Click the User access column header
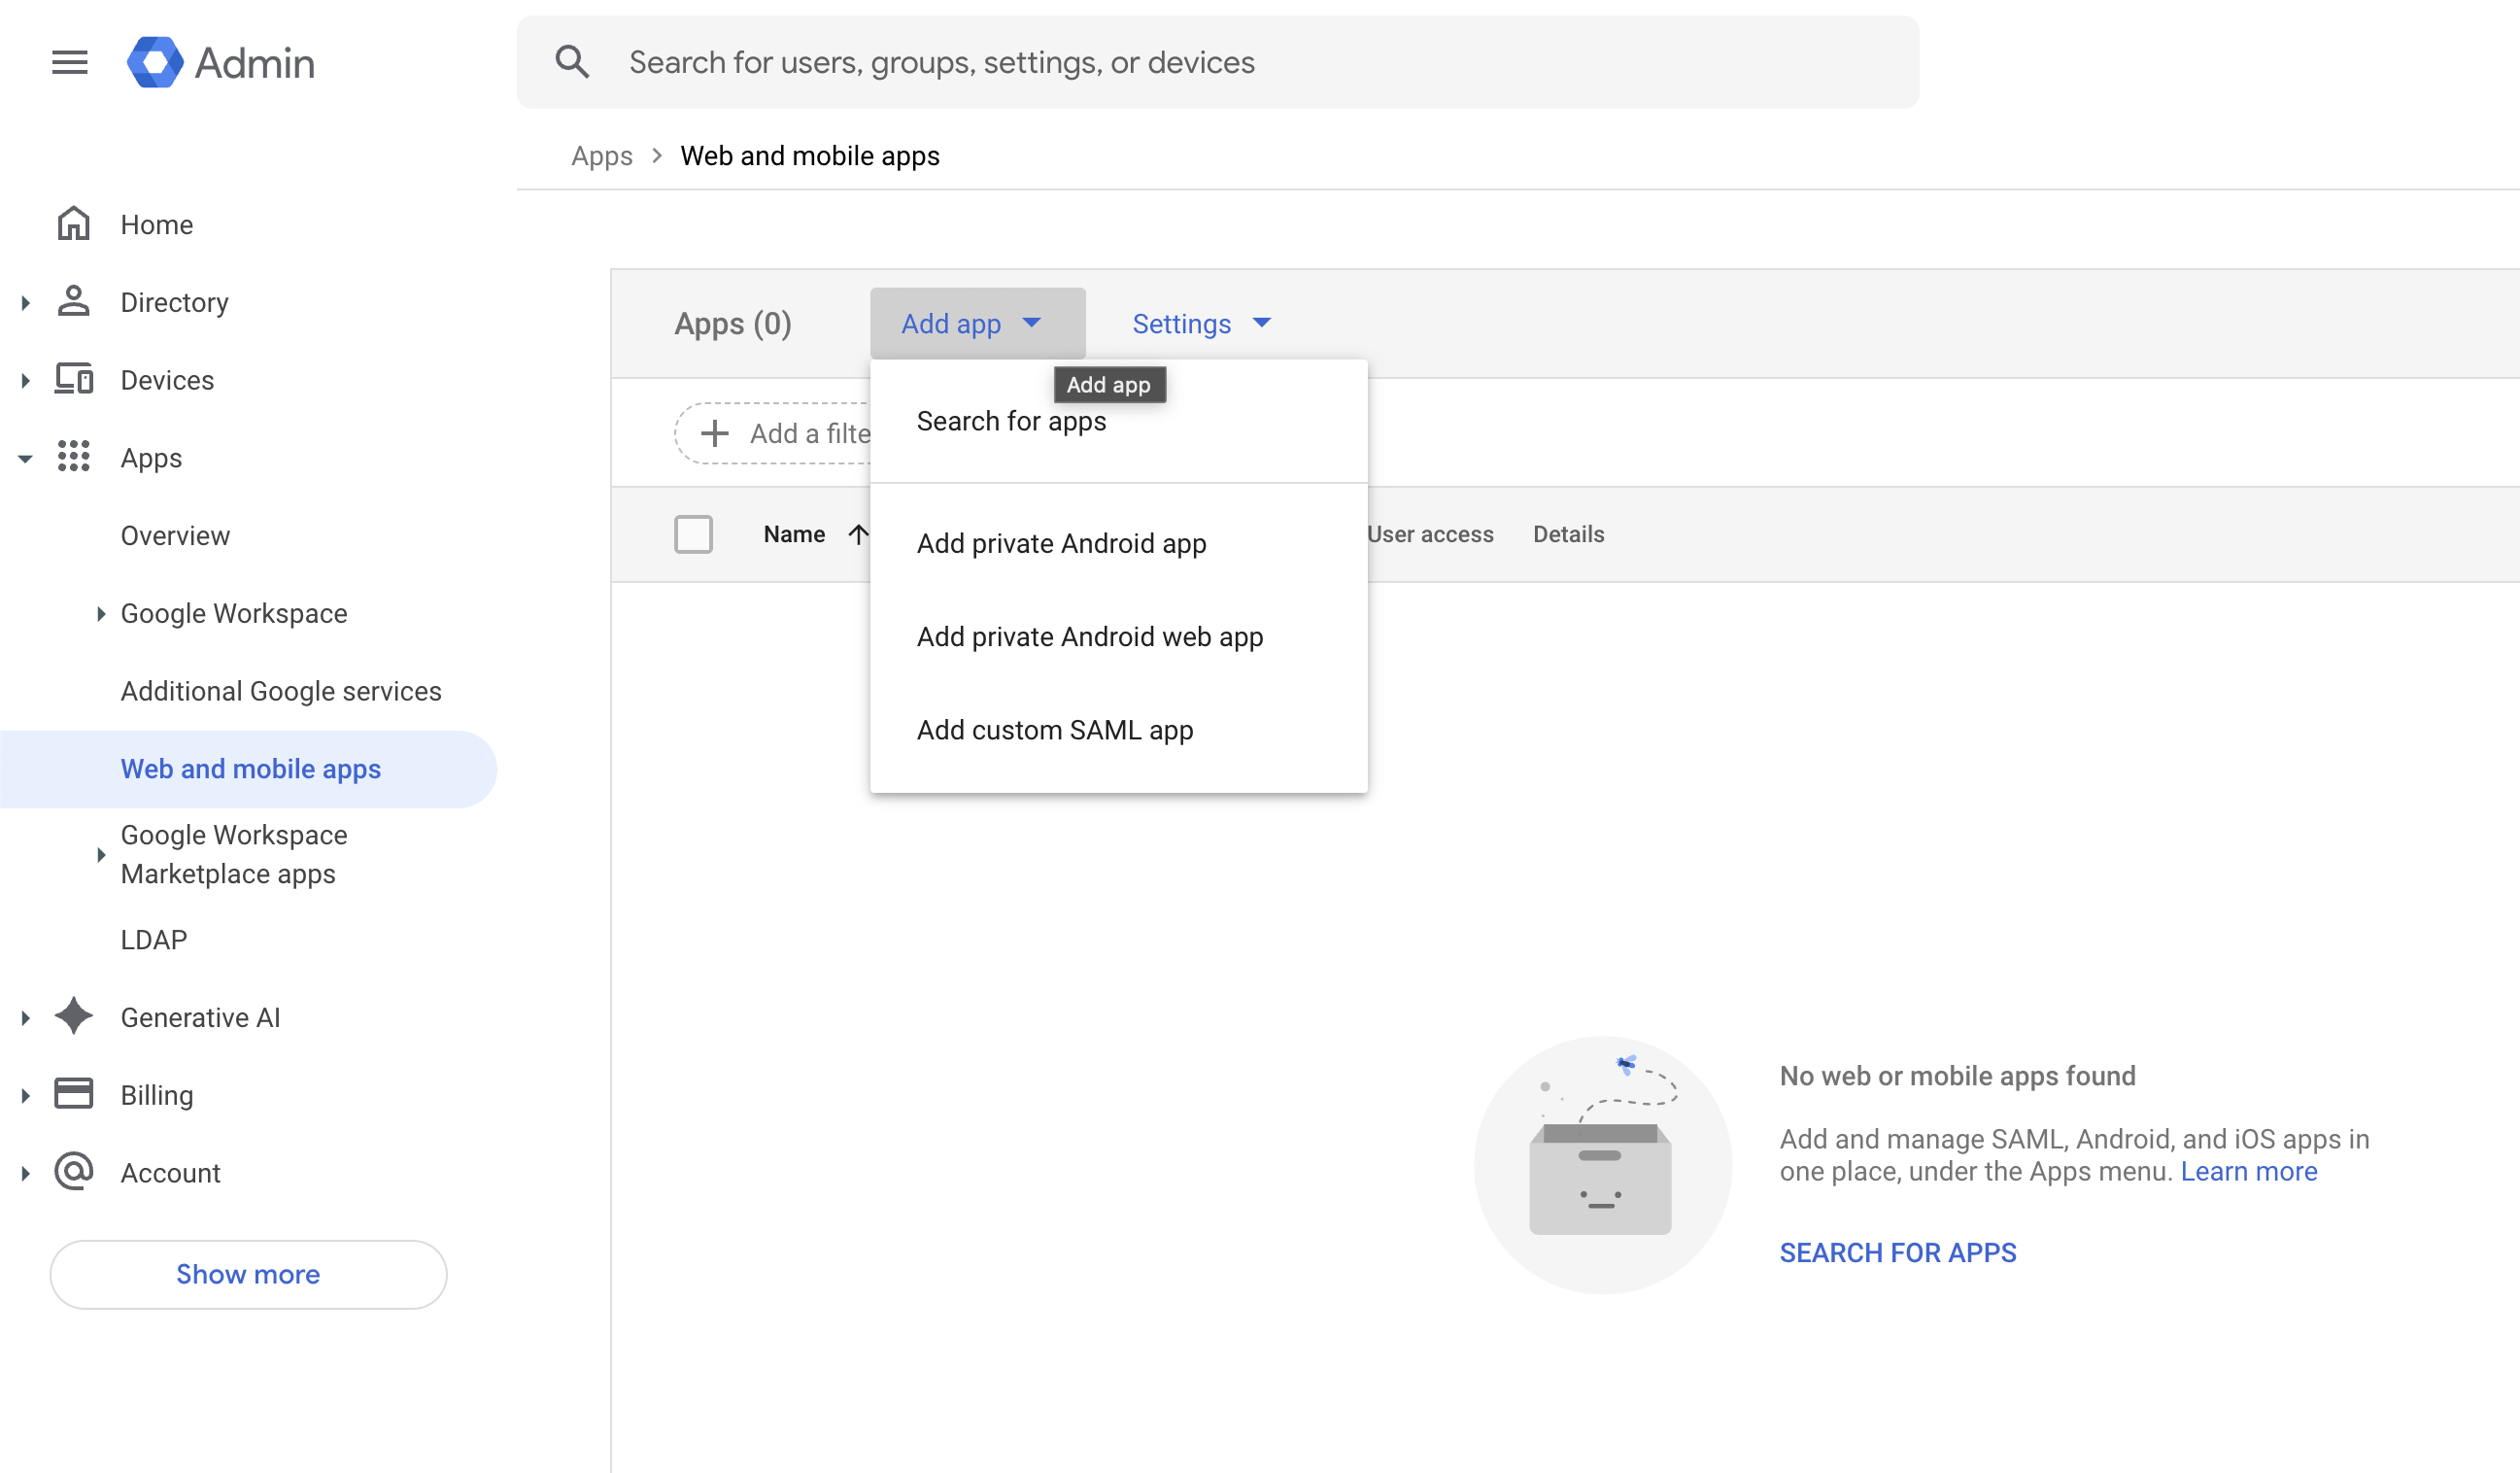 click(x=1430, y=534)
